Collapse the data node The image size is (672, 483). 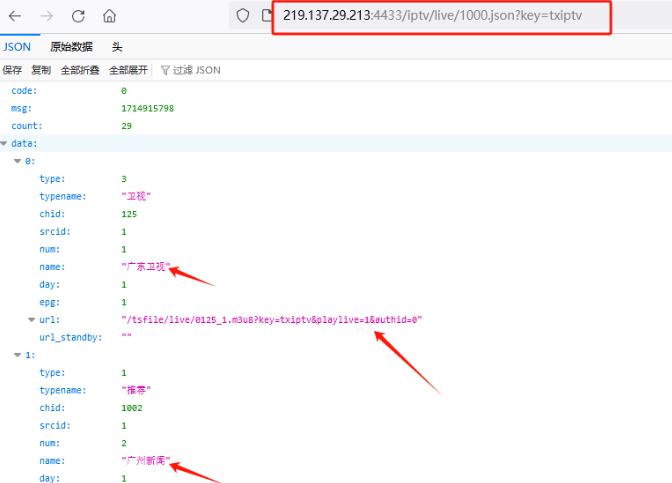pyautogui.click(x=5, y=143)
